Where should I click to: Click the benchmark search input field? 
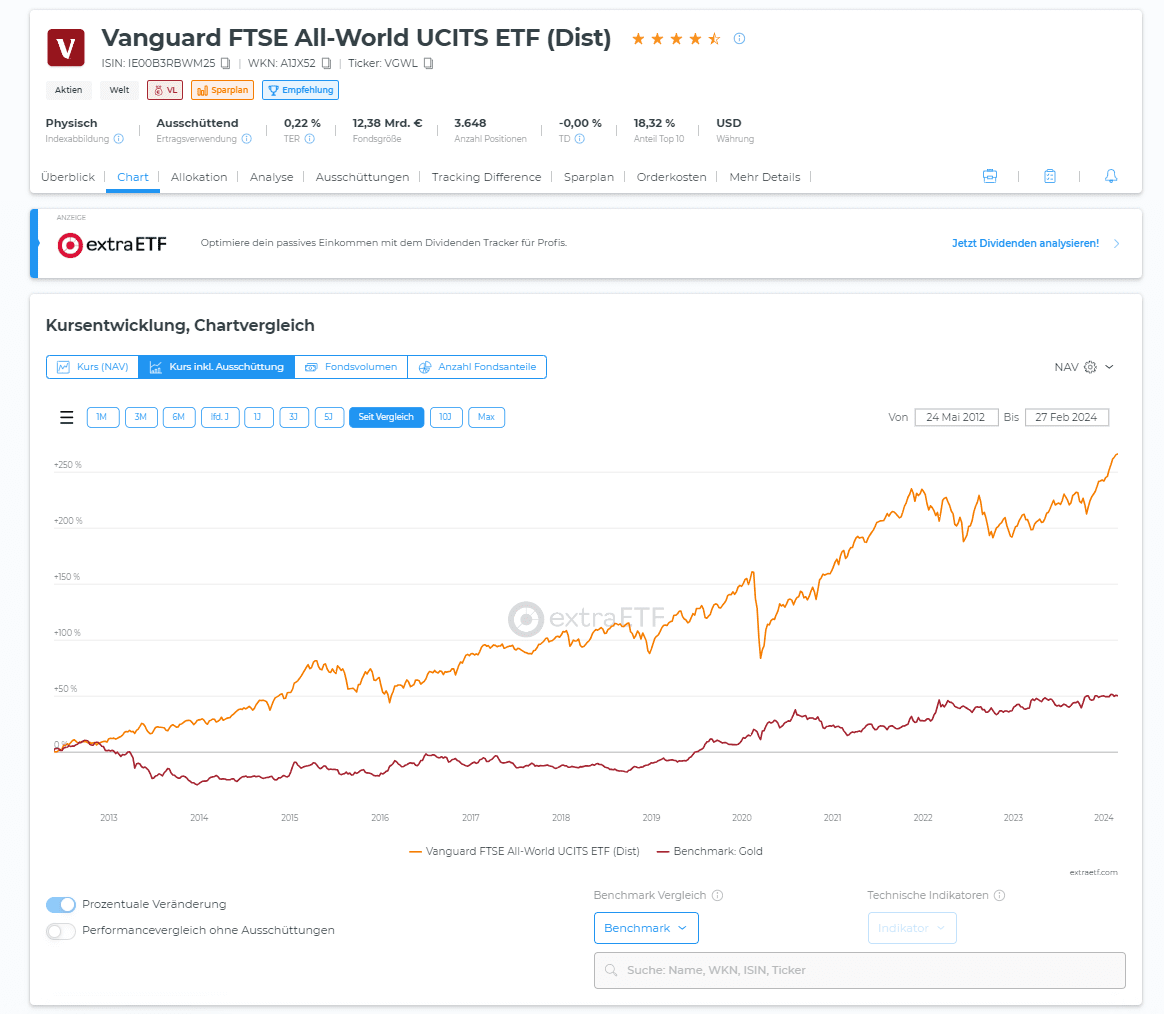(860, 970)
